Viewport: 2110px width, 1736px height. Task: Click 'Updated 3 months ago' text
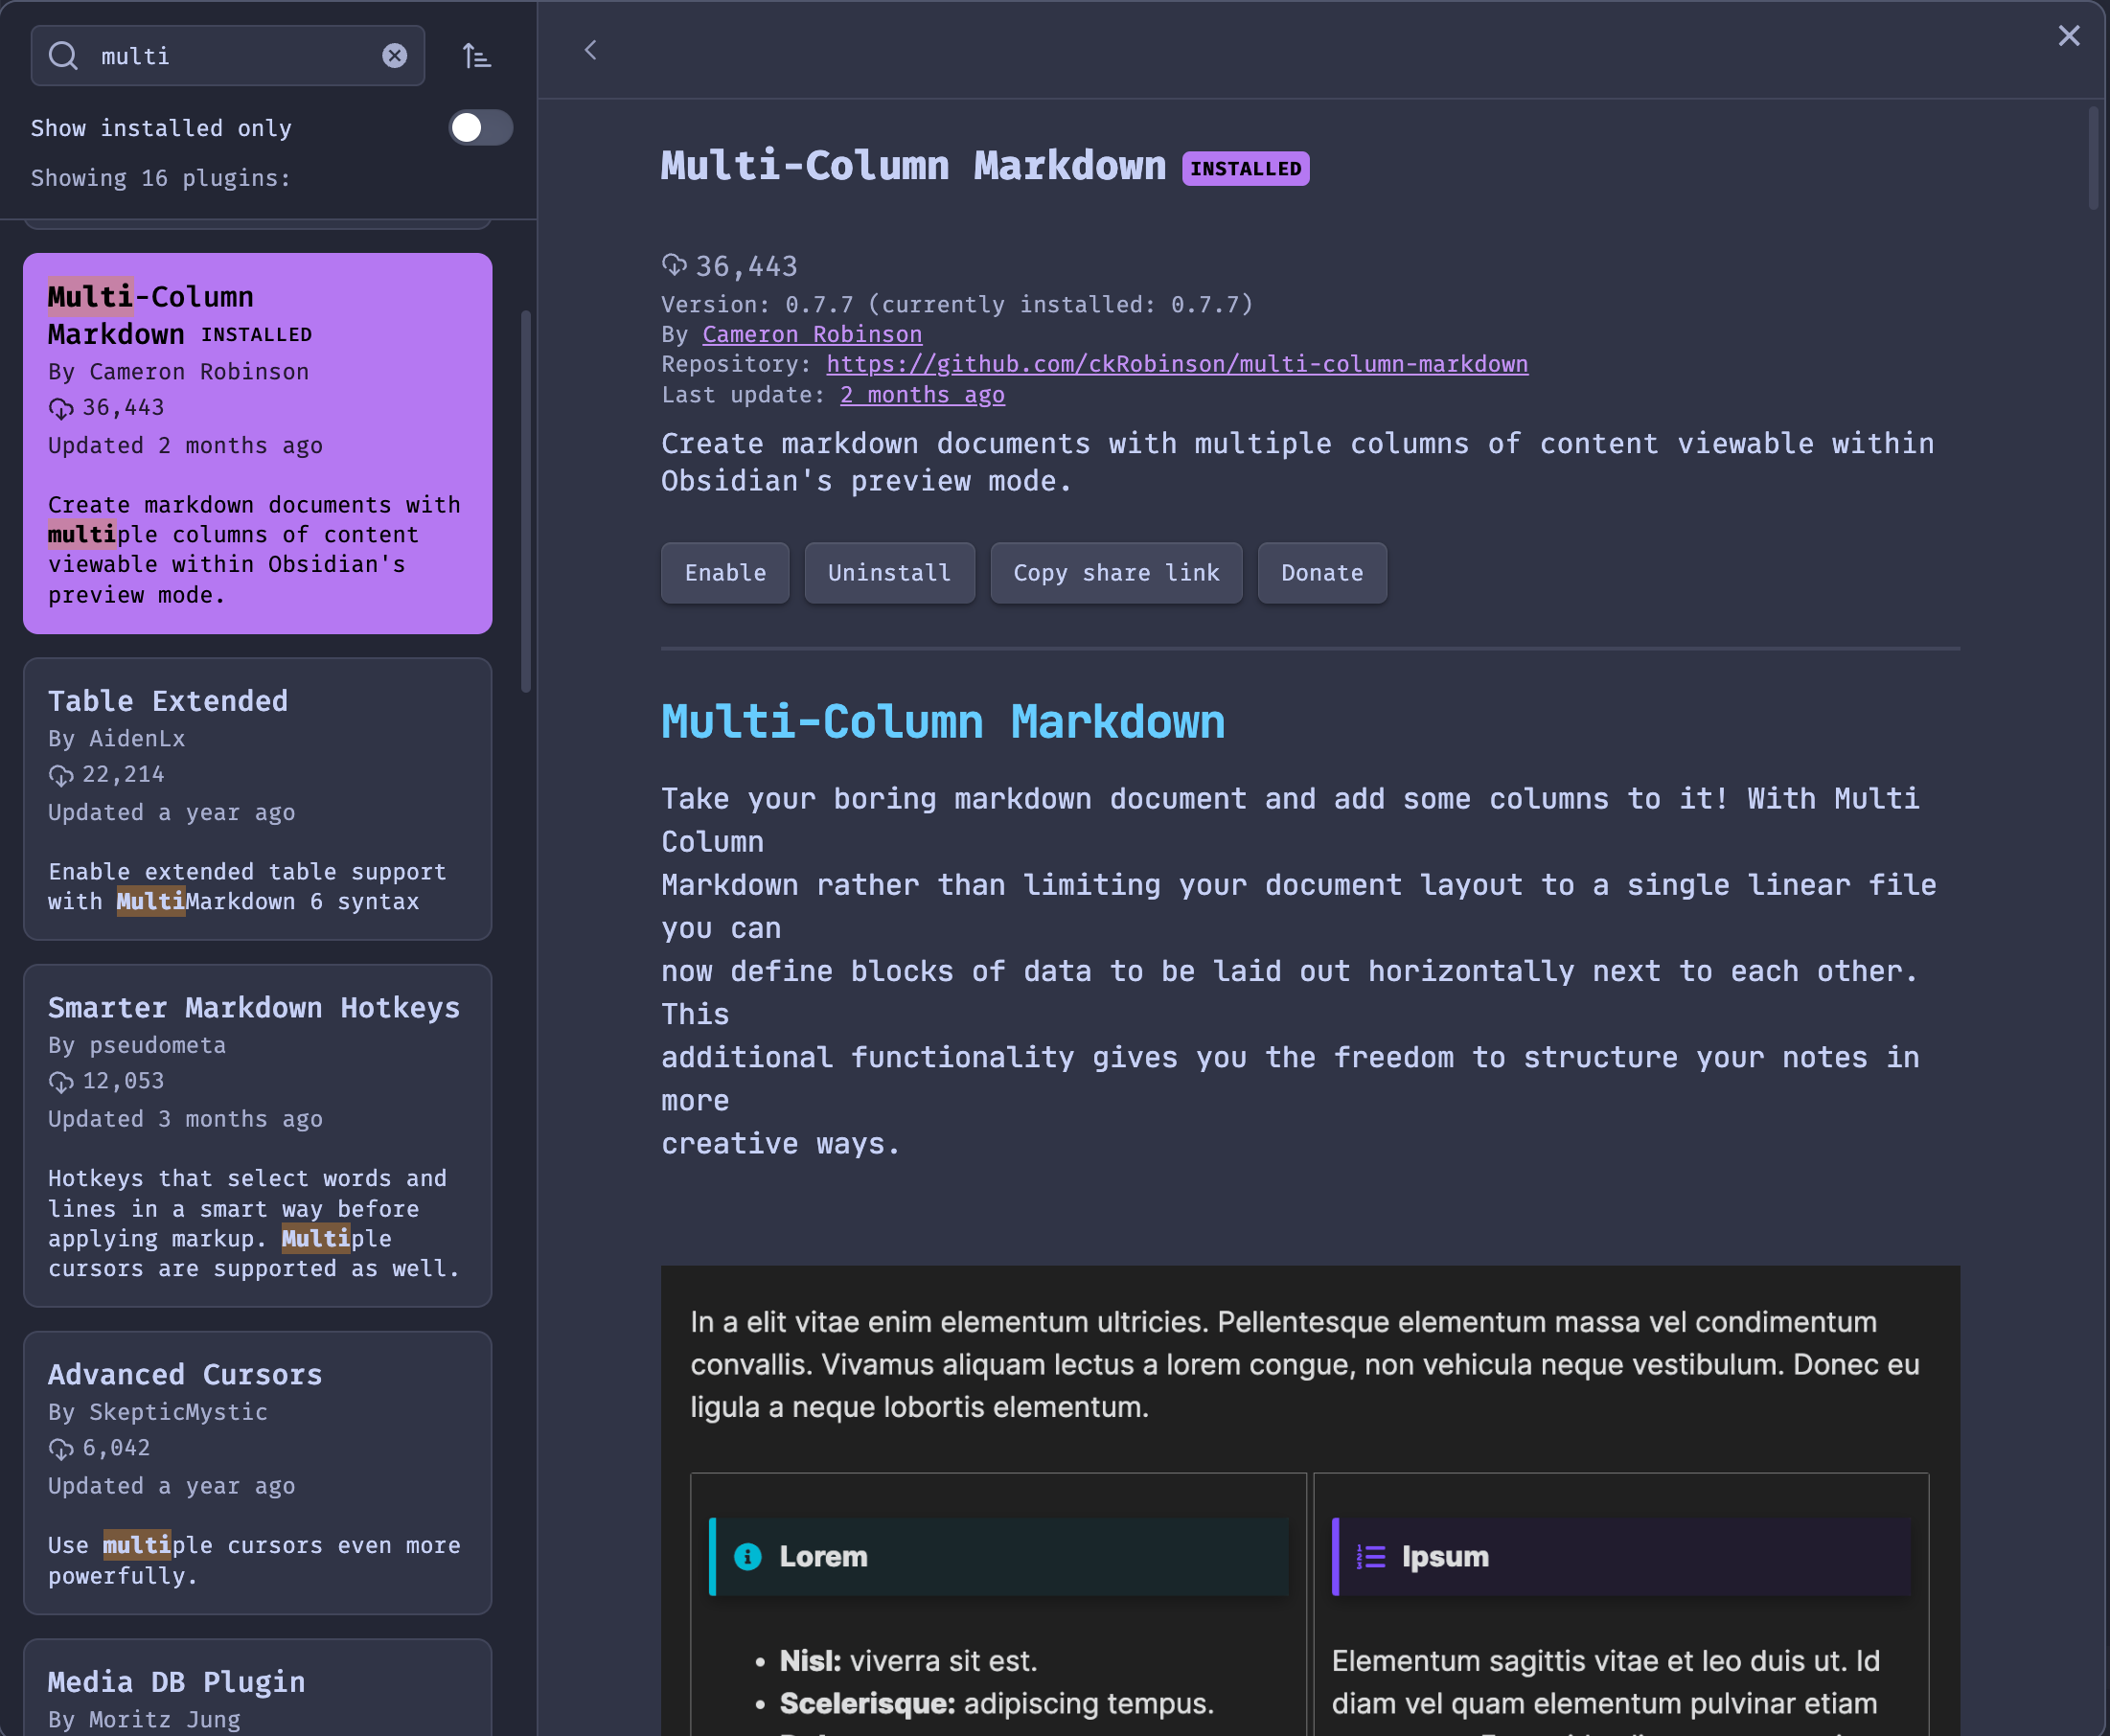185,1120
